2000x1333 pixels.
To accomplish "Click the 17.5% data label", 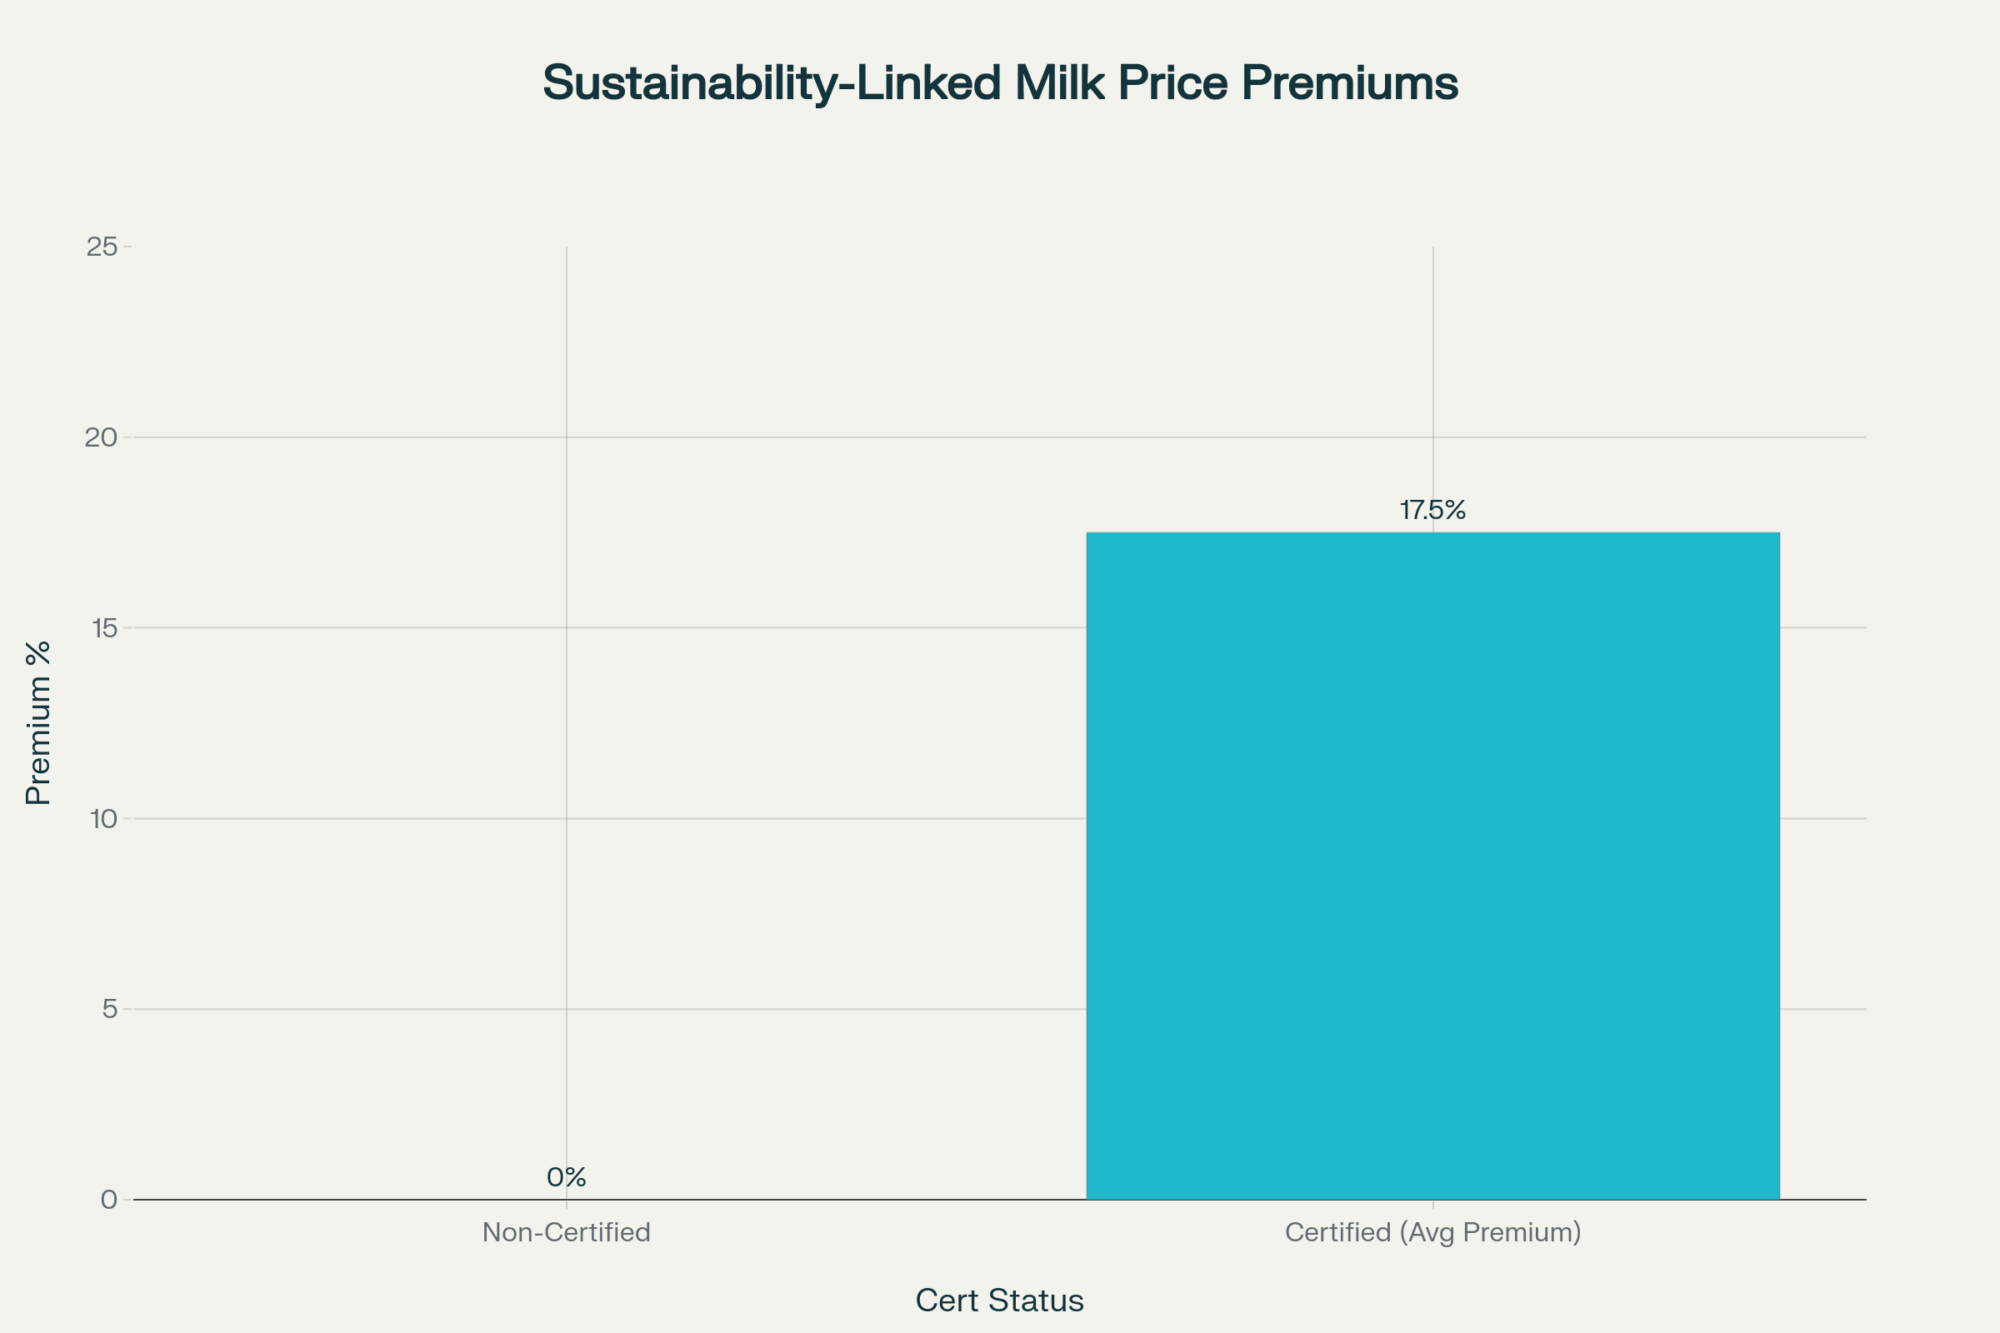I will click(1432, 510).
